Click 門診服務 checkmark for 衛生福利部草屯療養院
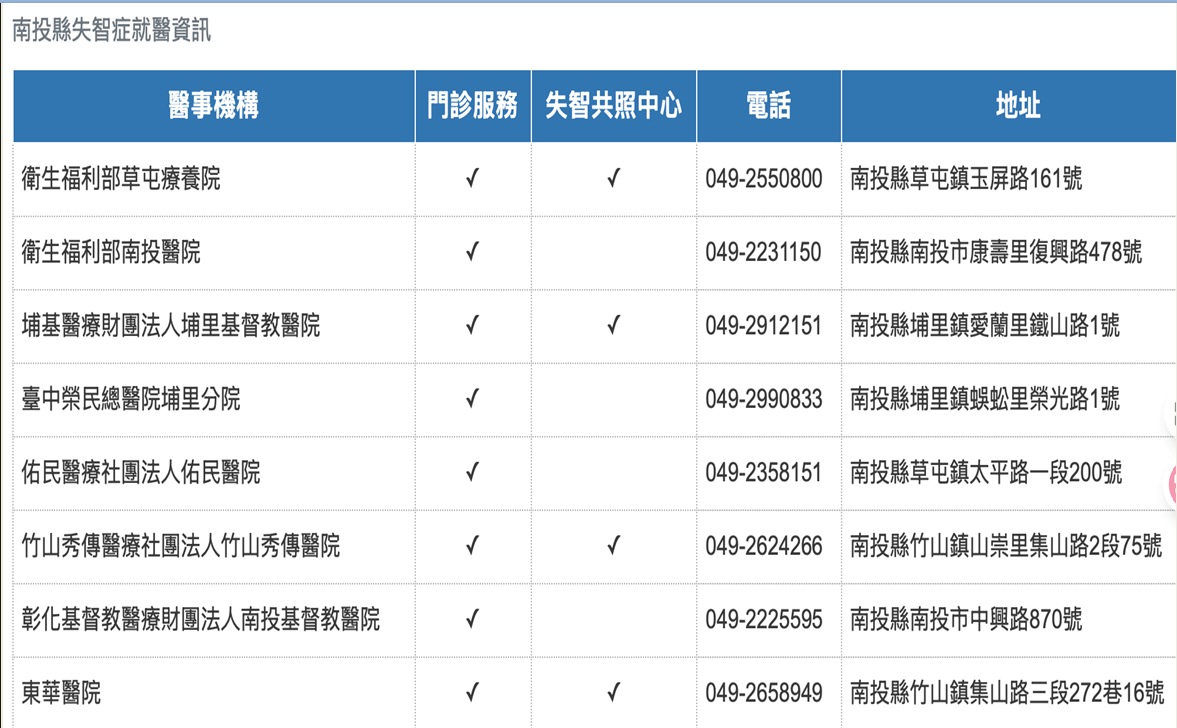1177x728 pixels. click(472, 178)
